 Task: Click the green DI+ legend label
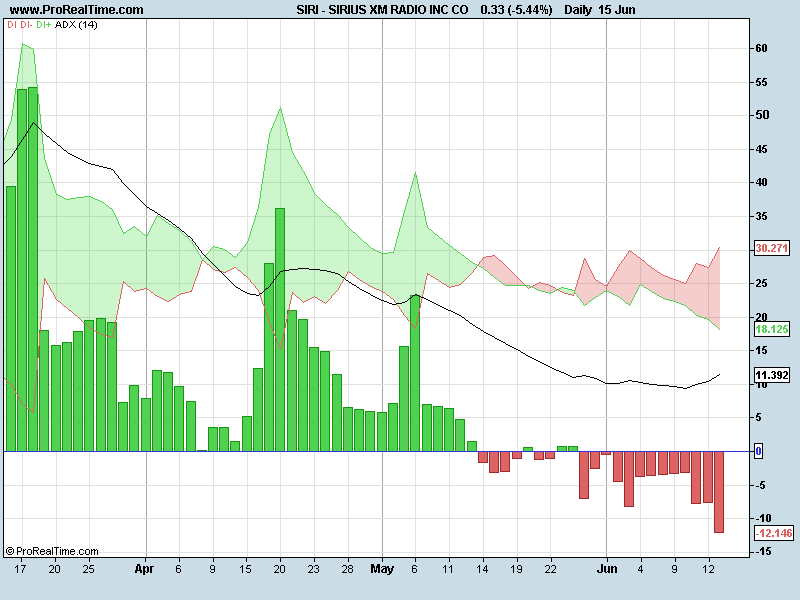point(44,24)
